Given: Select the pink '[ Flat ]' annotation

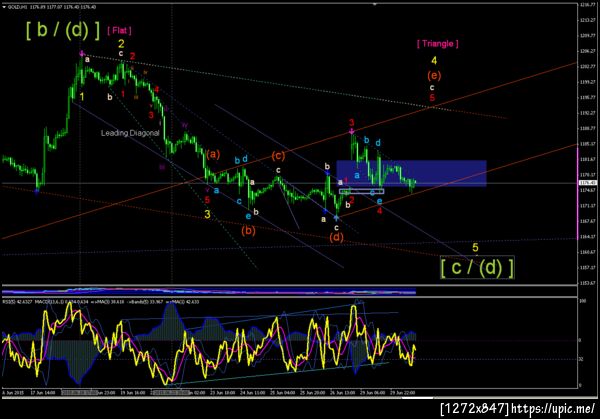Looking at the screenshot, I should [119, 30].
